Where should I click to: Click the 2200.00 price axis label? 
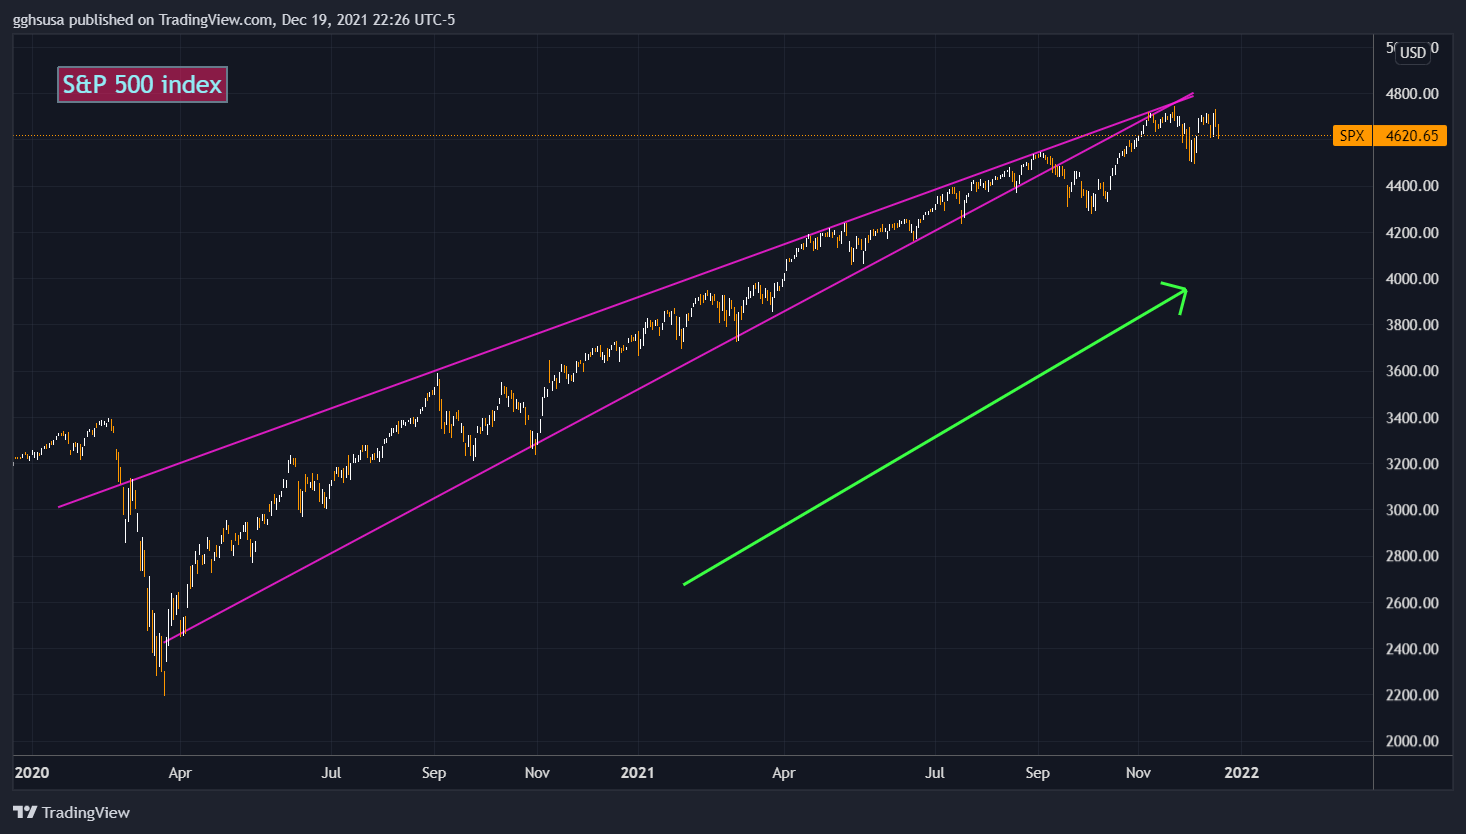(x=1412, y=695)
